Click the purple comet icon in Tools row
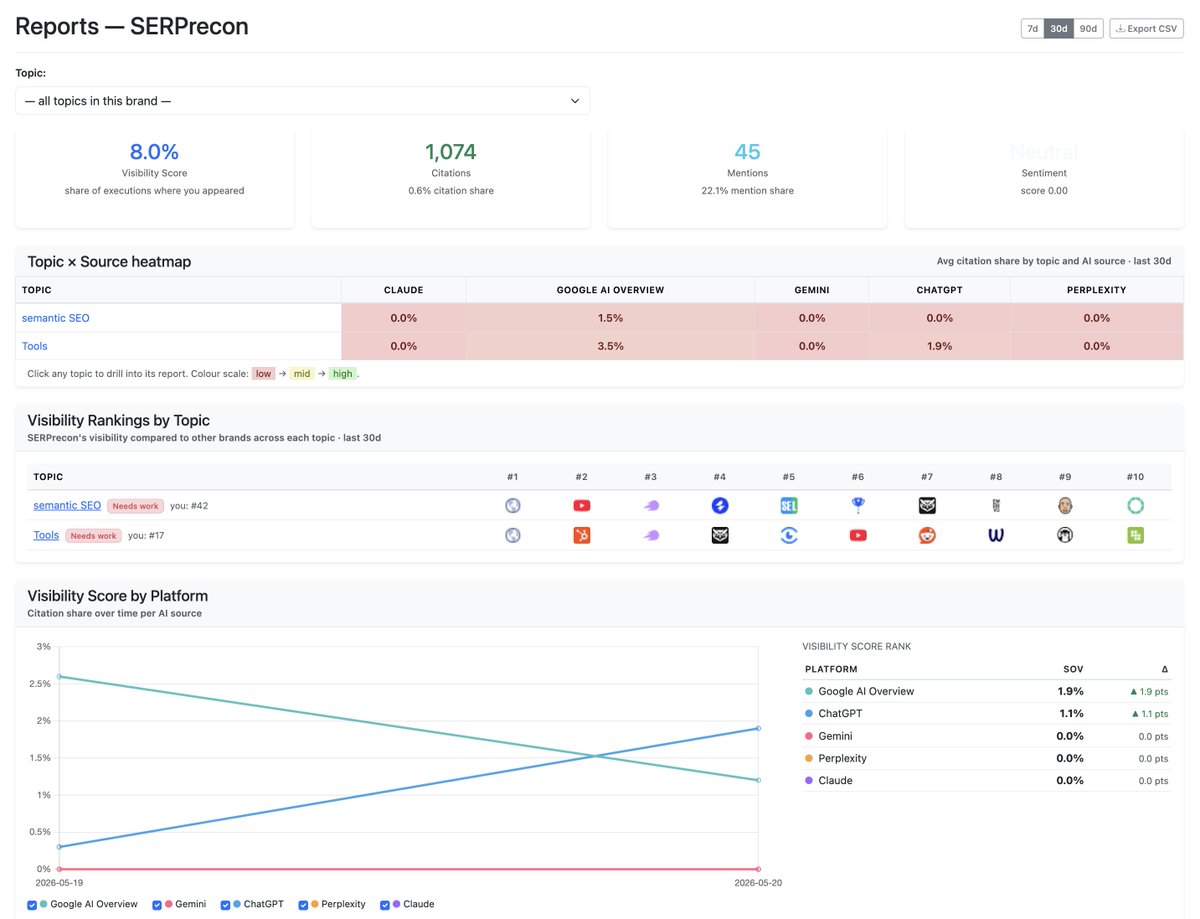The width and height of the screenshot is (1200, 919). click(x=651, y=536)
